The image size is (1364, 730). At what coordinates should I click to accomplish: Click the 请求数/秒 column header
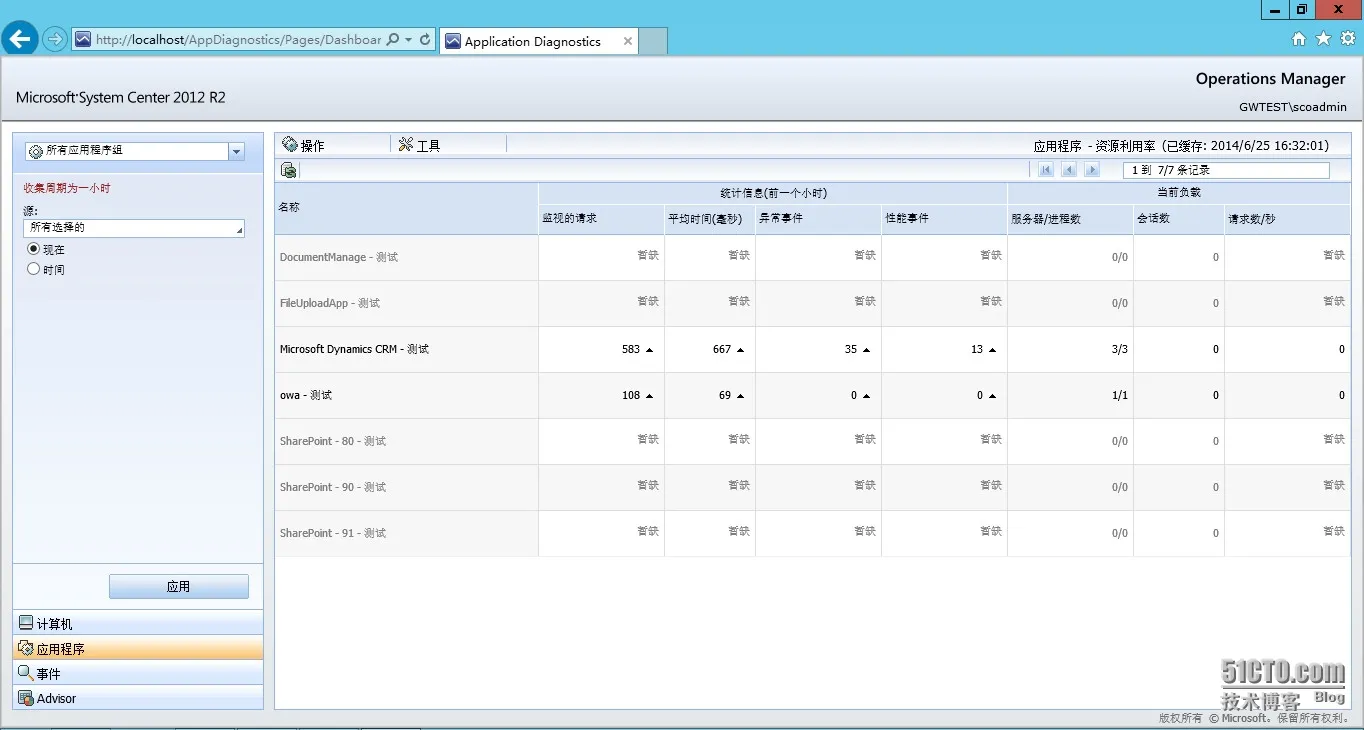point(1288,218)
